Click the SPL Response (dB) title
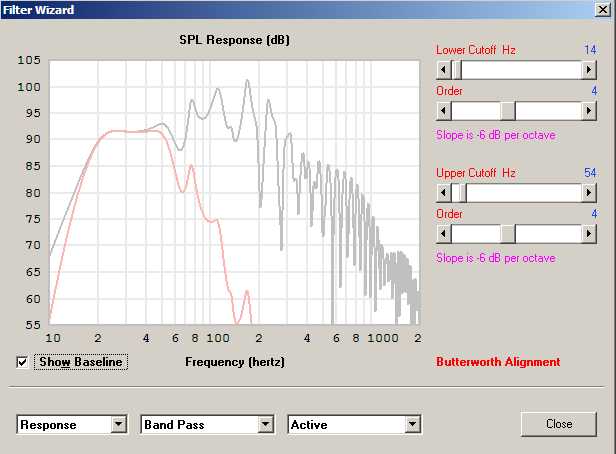 pos(234,40)
